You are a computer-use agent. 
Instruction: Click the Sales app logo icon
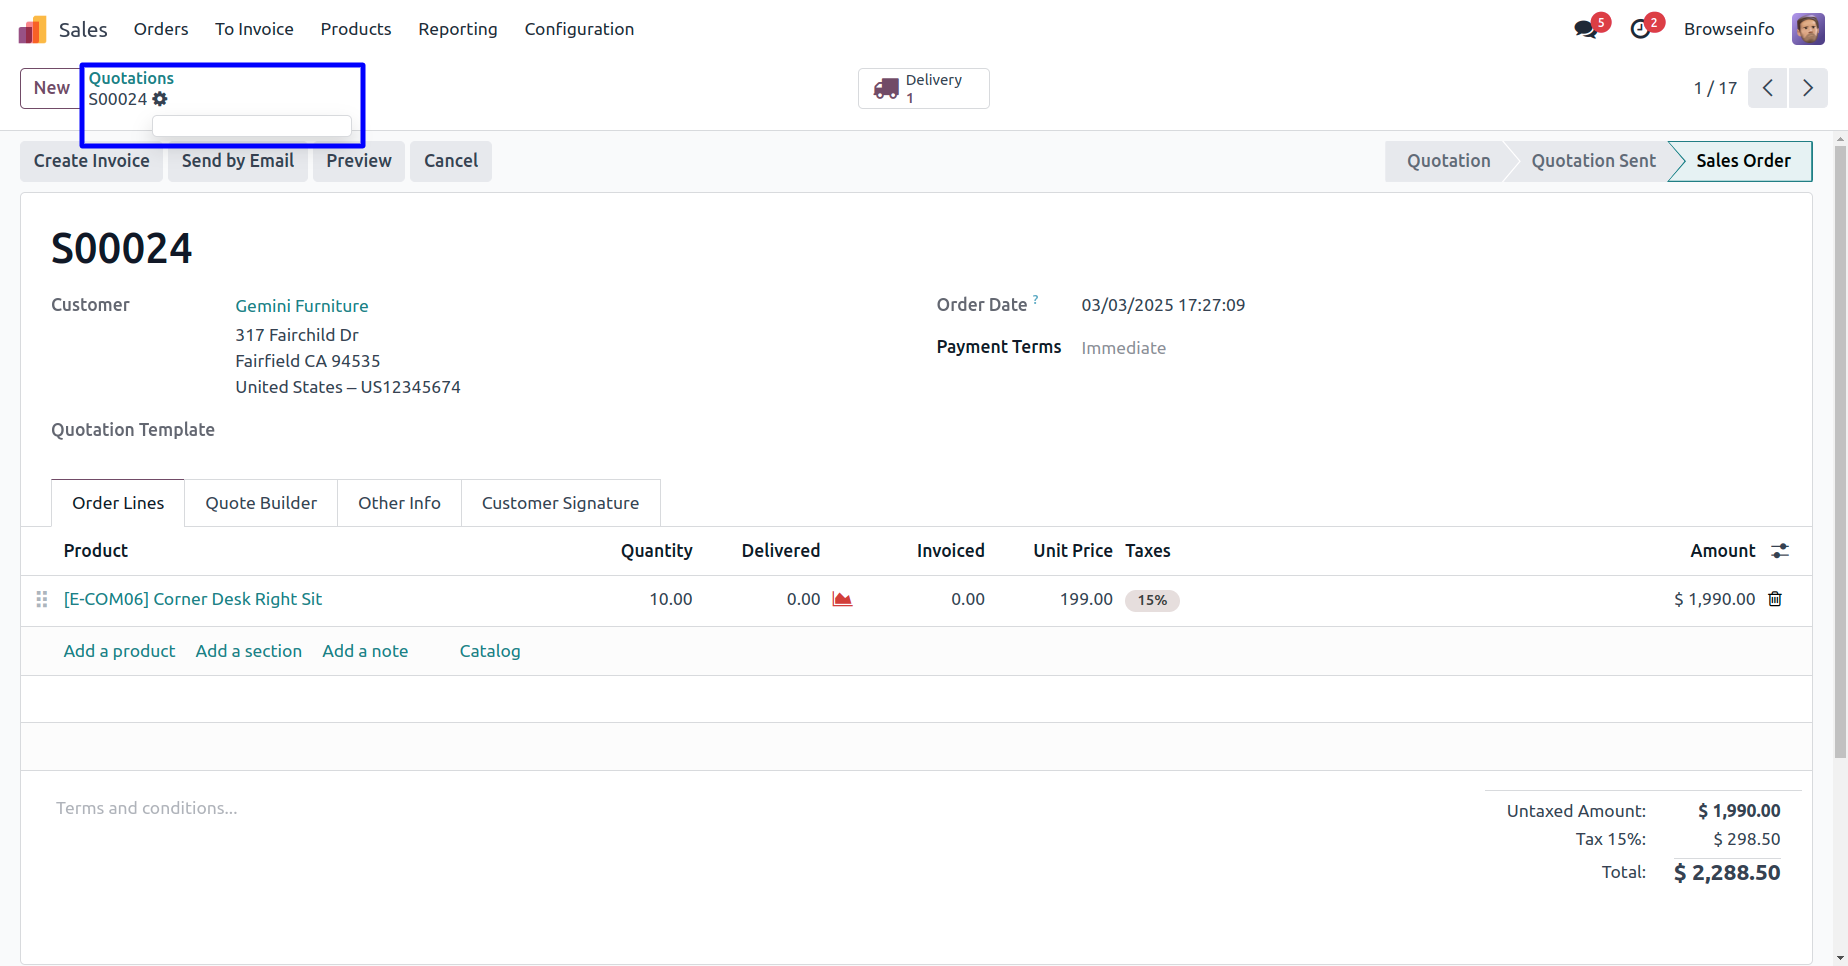tap(32, 30)
